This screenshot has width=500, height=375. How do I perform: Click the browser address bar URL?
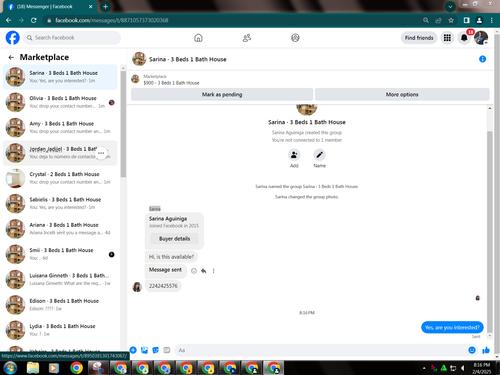click(112, 20)
